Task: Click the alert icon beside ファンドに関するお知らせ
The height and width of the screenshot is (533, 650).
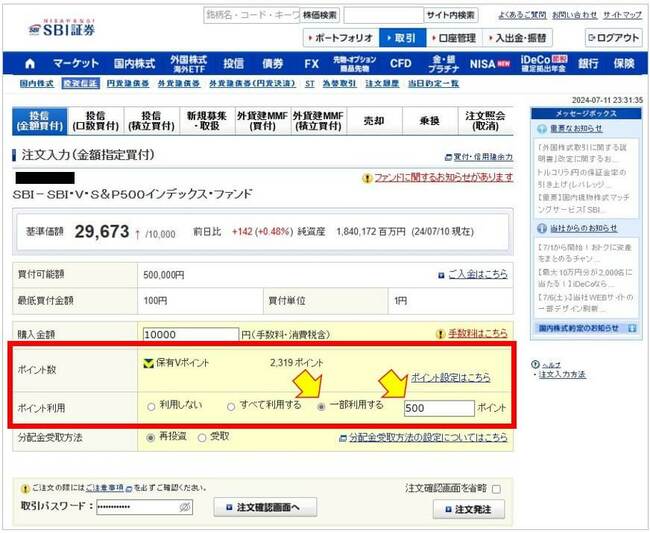Action: point(367,178)
